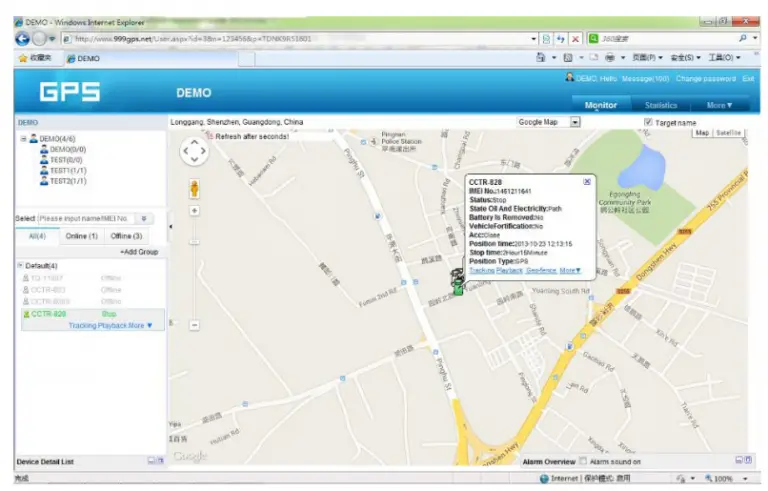
Task: Open the 工具(O) menu
Action: coord(724,58)
